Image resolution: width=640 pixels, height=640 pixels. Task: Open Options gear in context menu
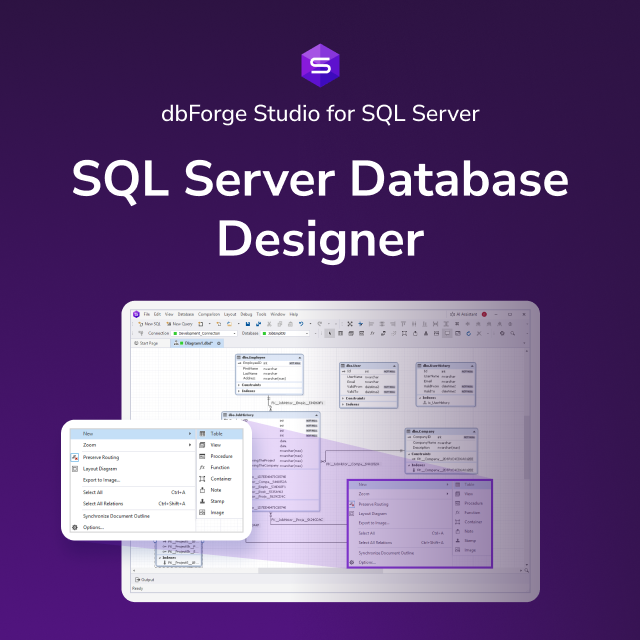pyautogui.click(x=75, y=527)
